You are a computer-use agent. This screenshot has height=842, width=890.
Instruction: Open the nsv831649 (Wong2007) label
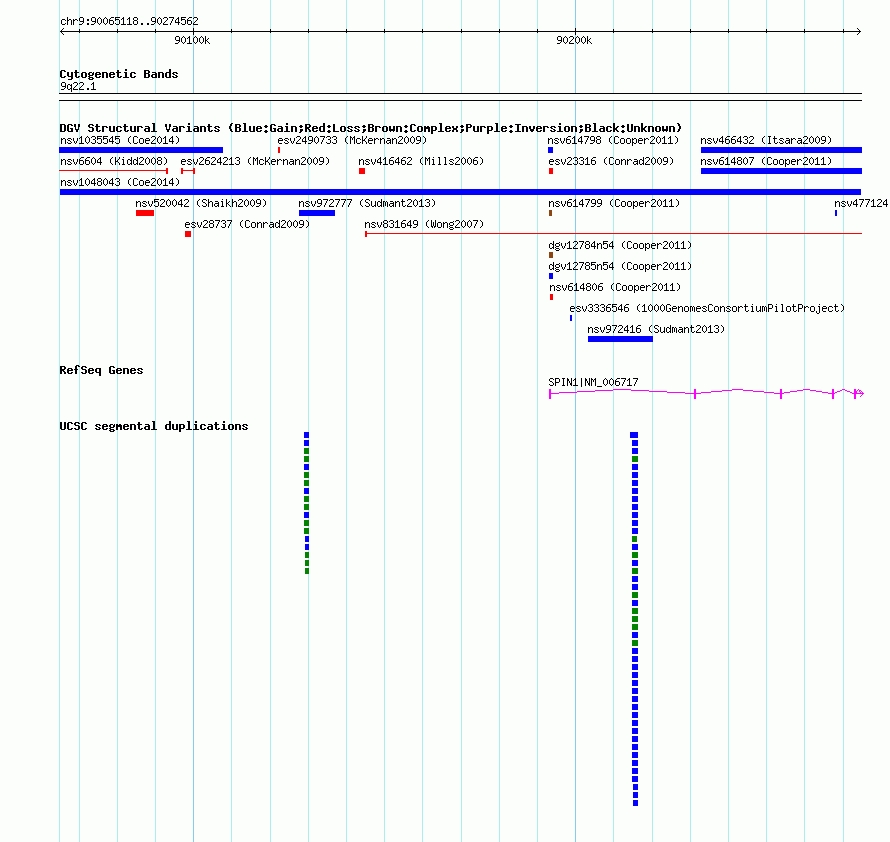[x=424, y=224]
